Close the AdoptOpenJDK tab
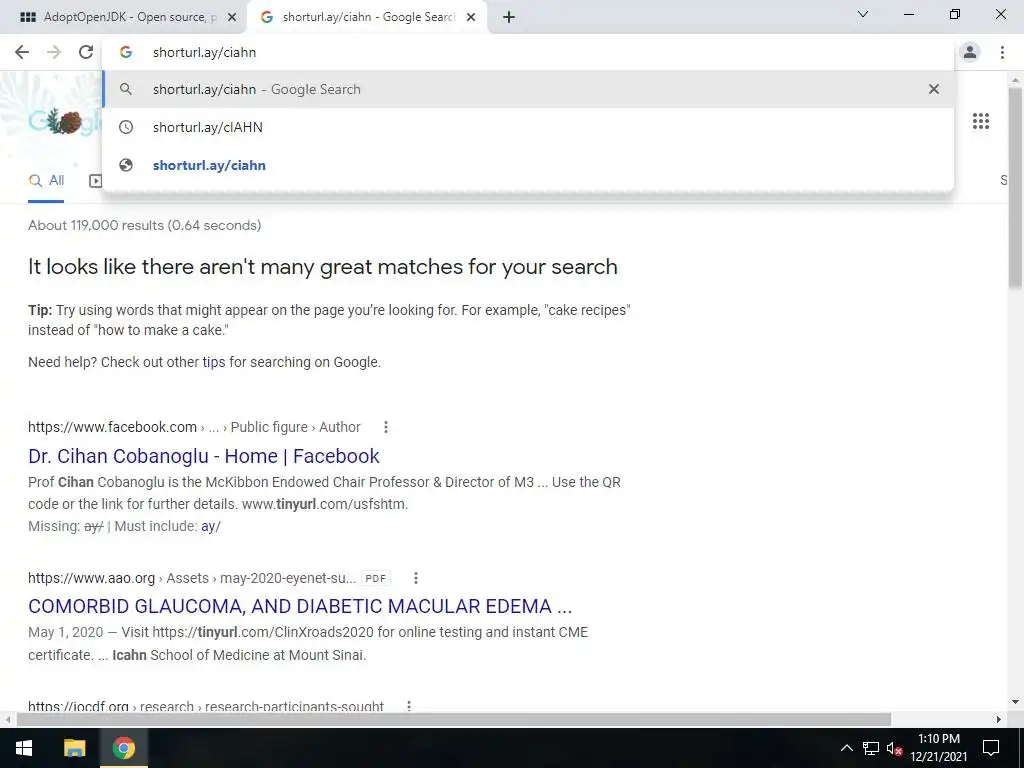Viewport: 1024px width, 768px height. [232, 17]
